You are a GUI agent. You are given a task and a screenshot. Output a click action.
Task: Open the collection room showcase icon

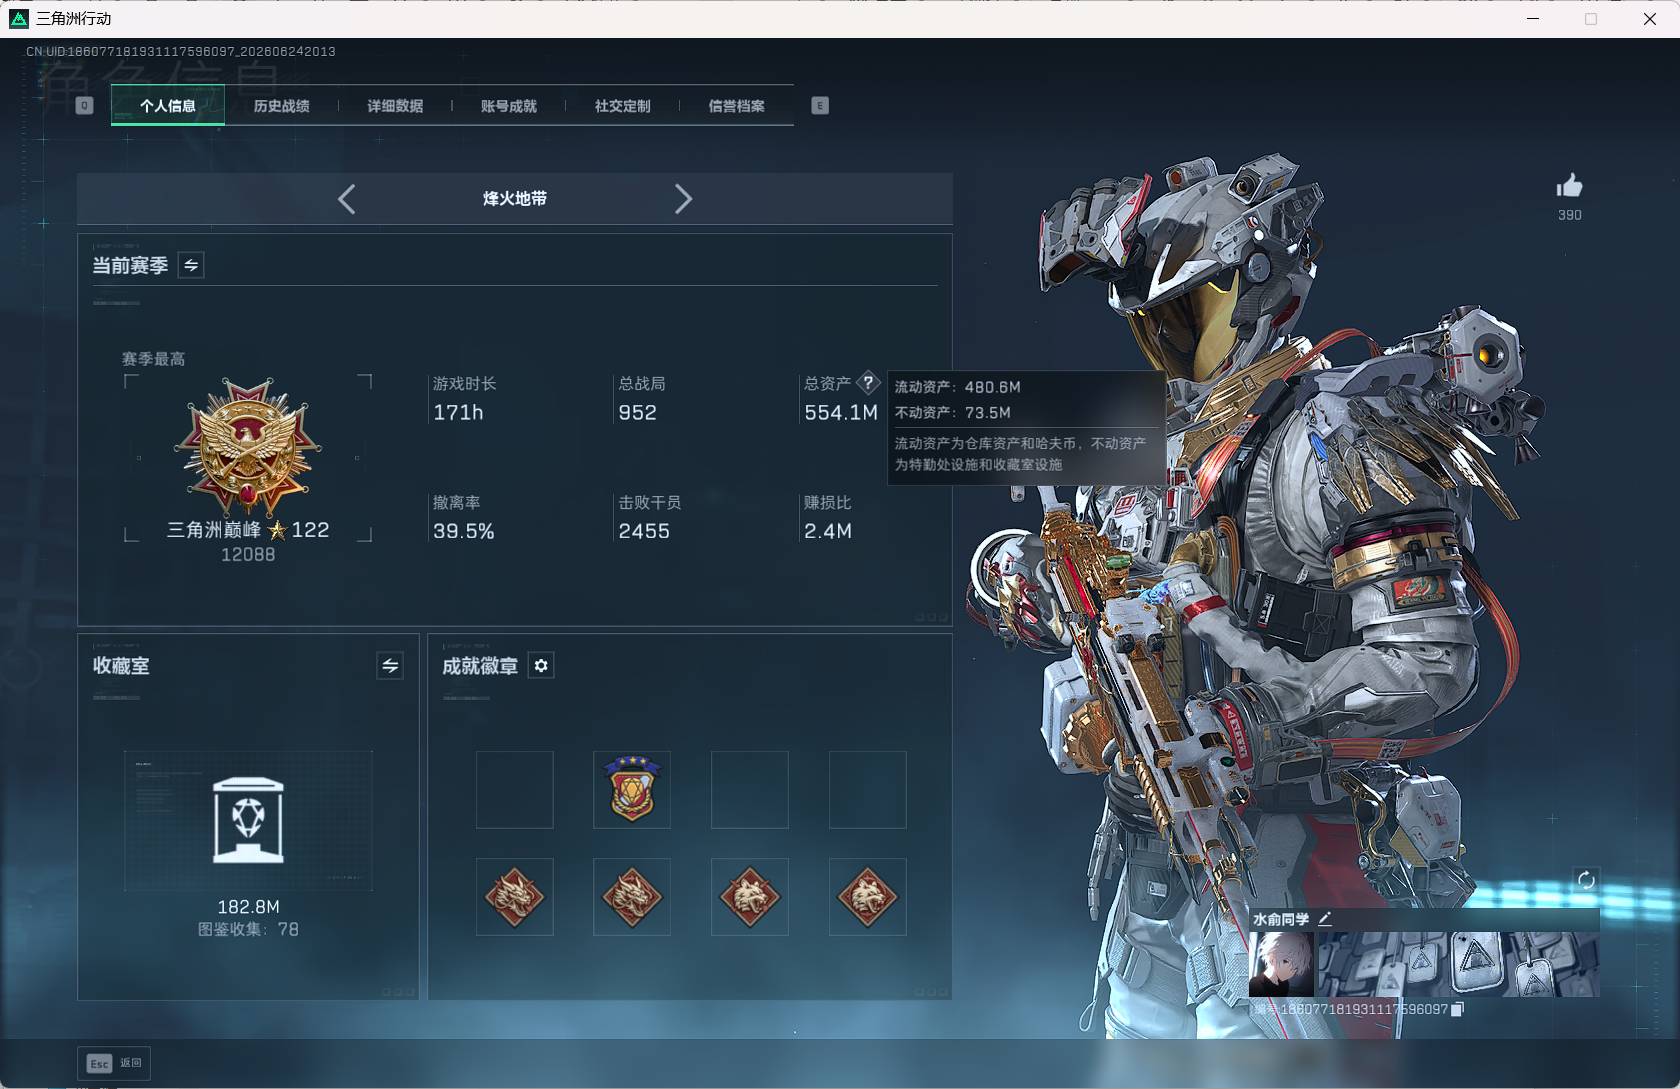pos(248,821)
